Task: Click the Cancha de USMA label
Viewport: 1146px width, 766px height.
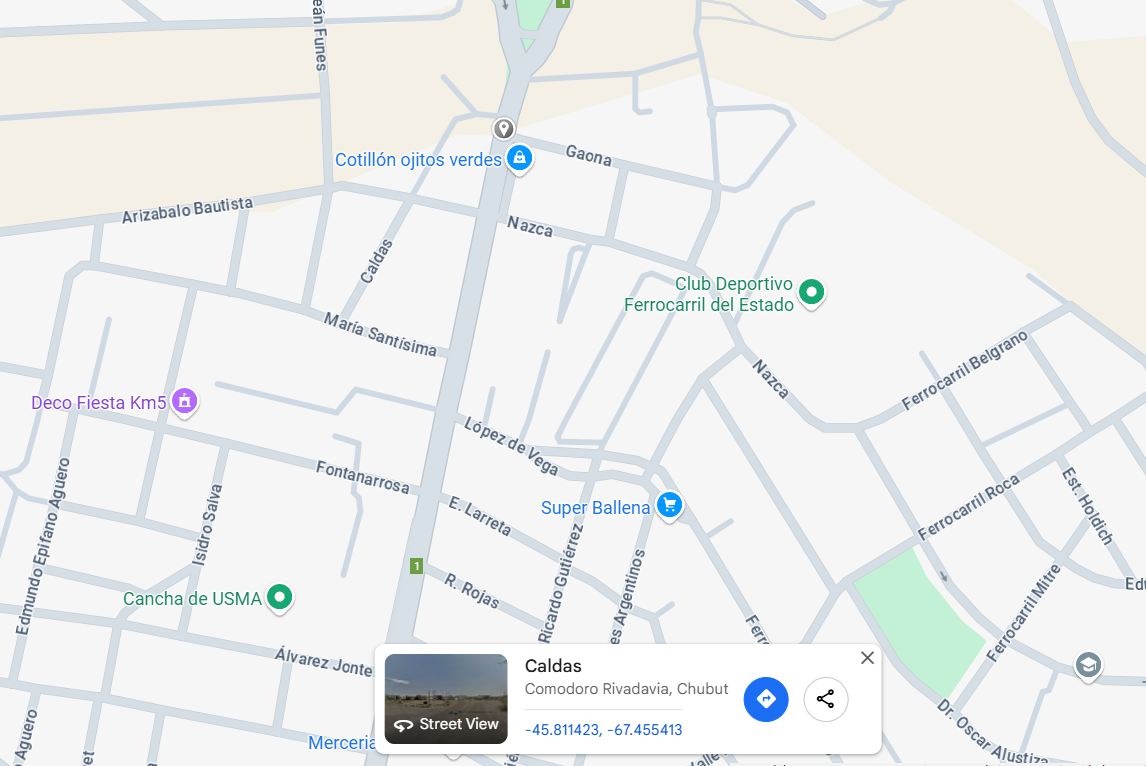Action: point(192,599)
